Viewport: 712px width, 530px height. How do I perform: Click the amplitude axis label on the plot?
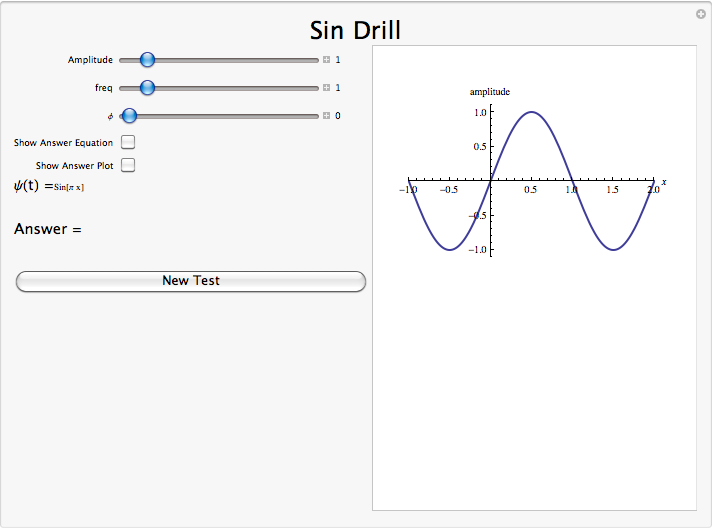pos(490,92)
